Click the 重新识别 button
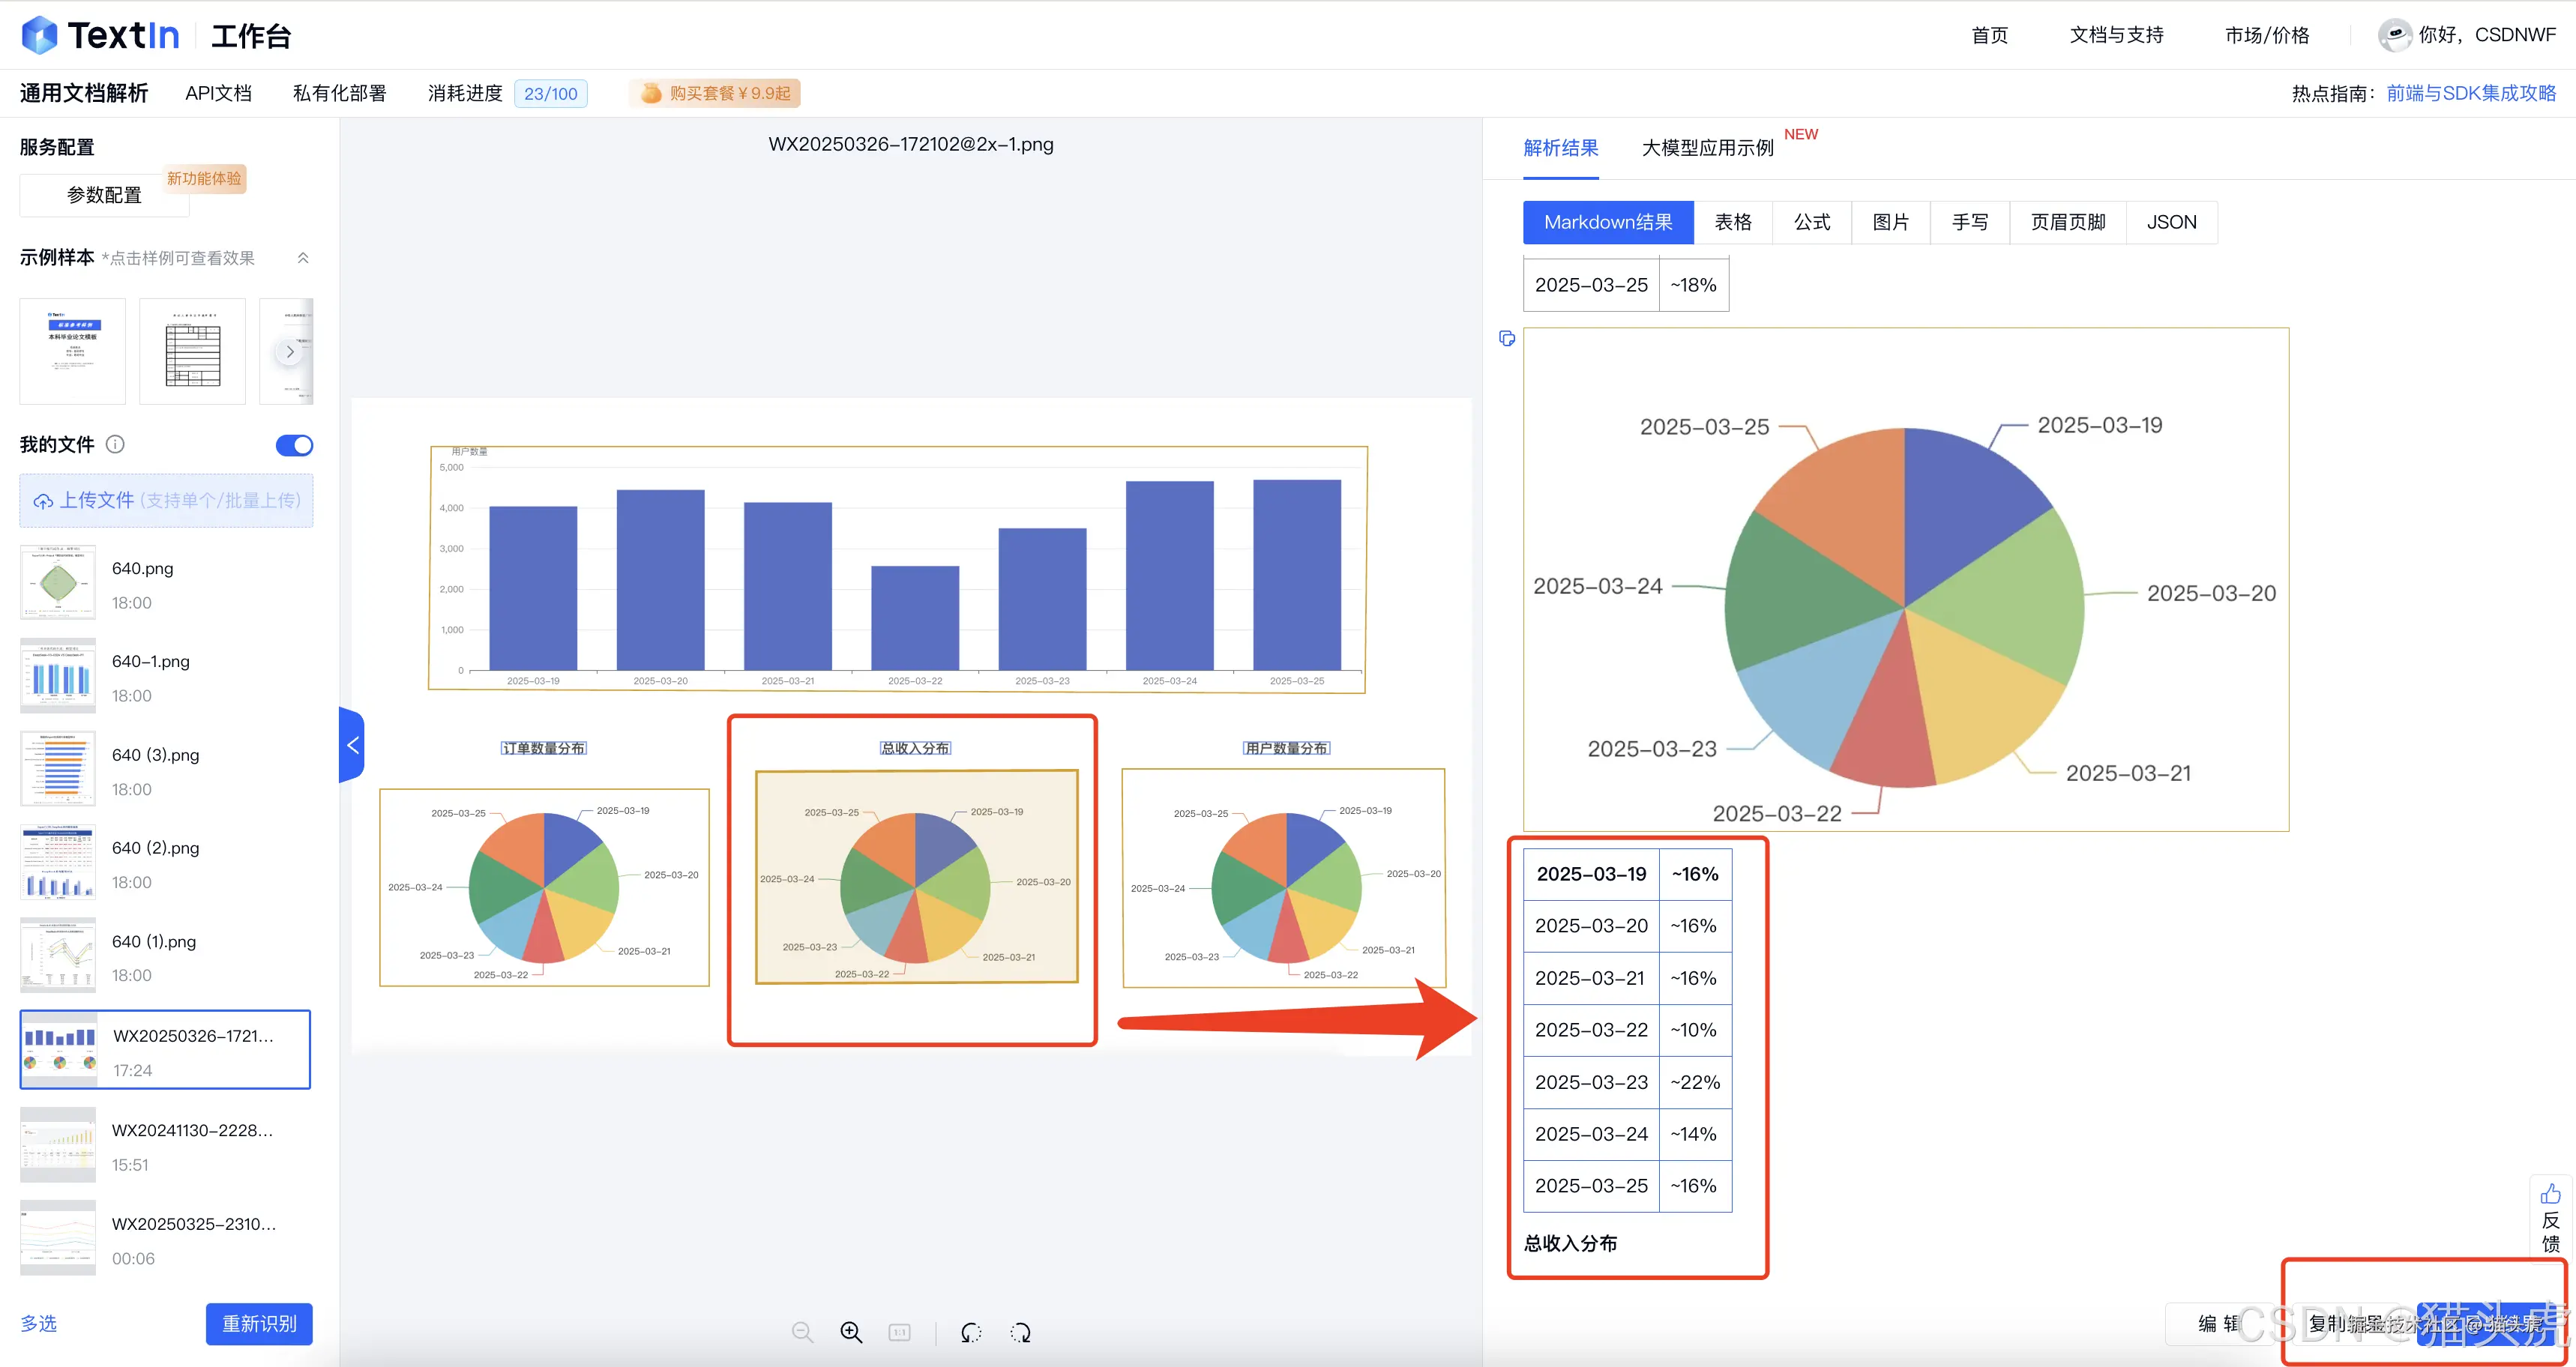The width and height of the screenshot is (2576, 1367). point(259,1323)
